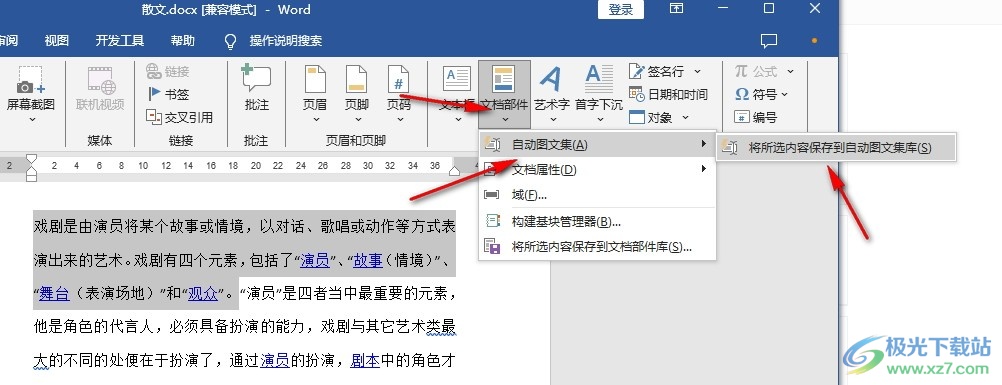Add a 书签 bookmark
This screenshot has height=385, width=1002.
point(167,94)
